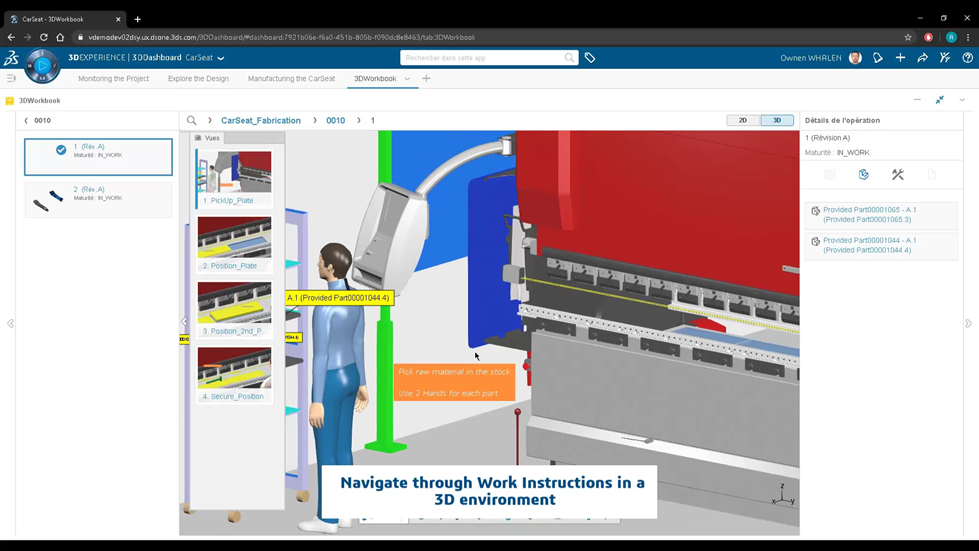Click the Dassault Systèmes 3DS logo
Image resolution: width=979 pixels, height=551 pixels.
point(11,58)
